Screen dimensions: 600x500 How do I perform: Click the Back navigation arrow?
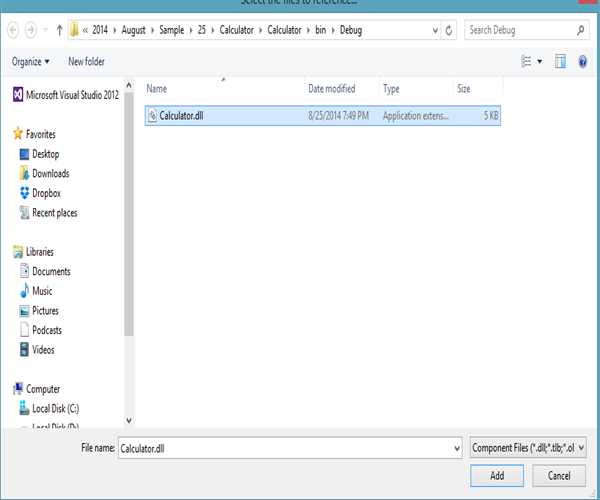tap(13, 30)
